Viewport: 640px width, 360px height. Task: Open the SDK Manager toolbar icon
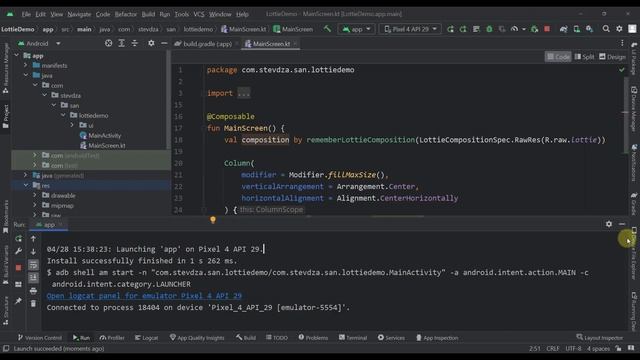coord(589,29)
